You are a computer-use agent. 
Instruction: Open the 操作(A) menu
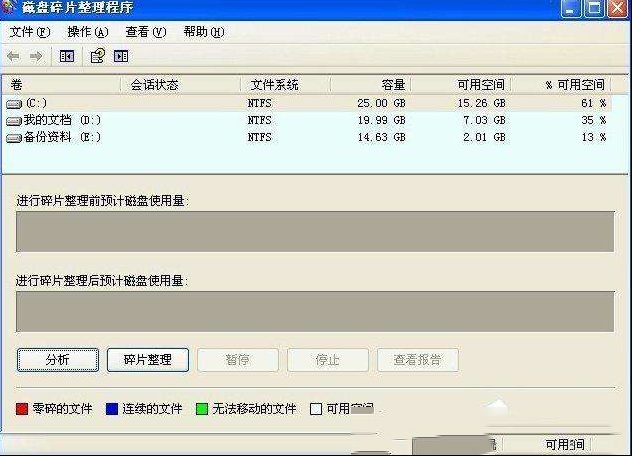click(x=88, y=32)
